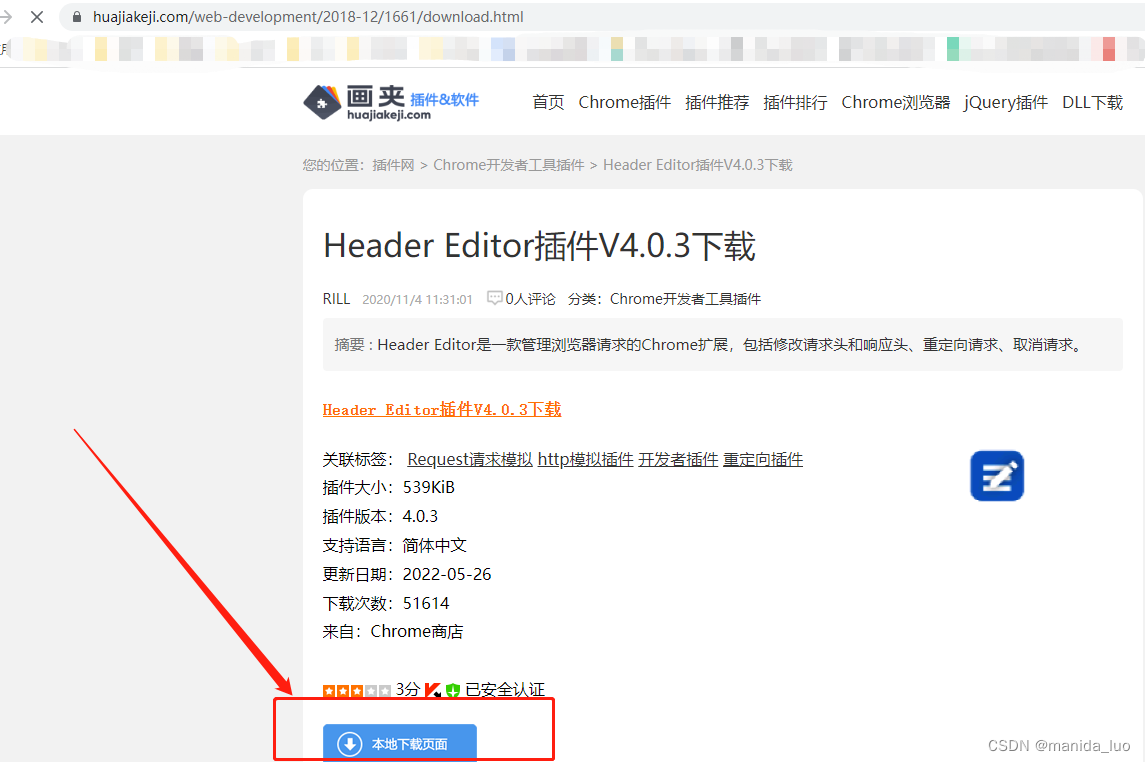Click the padlock icon in the address bar
Image resolution: width=1145 pixels, height=762 pixels.
tap(75, 16)
